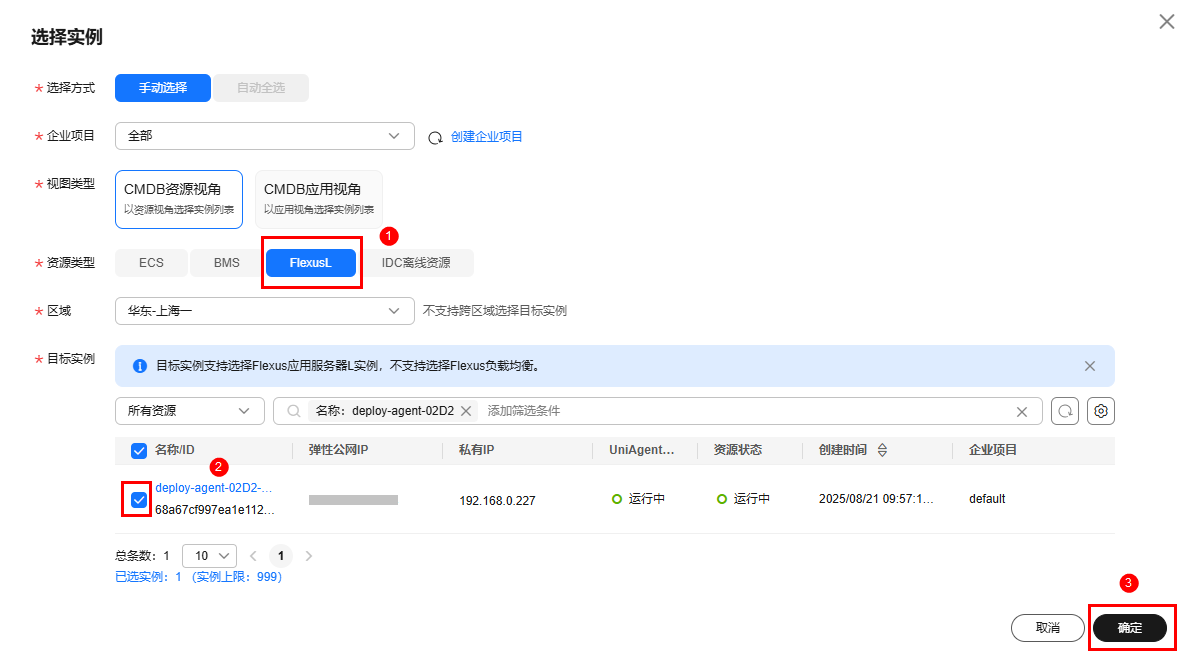Remove the deploy-agent-02D2 name filter tag

tap(465, 410)
